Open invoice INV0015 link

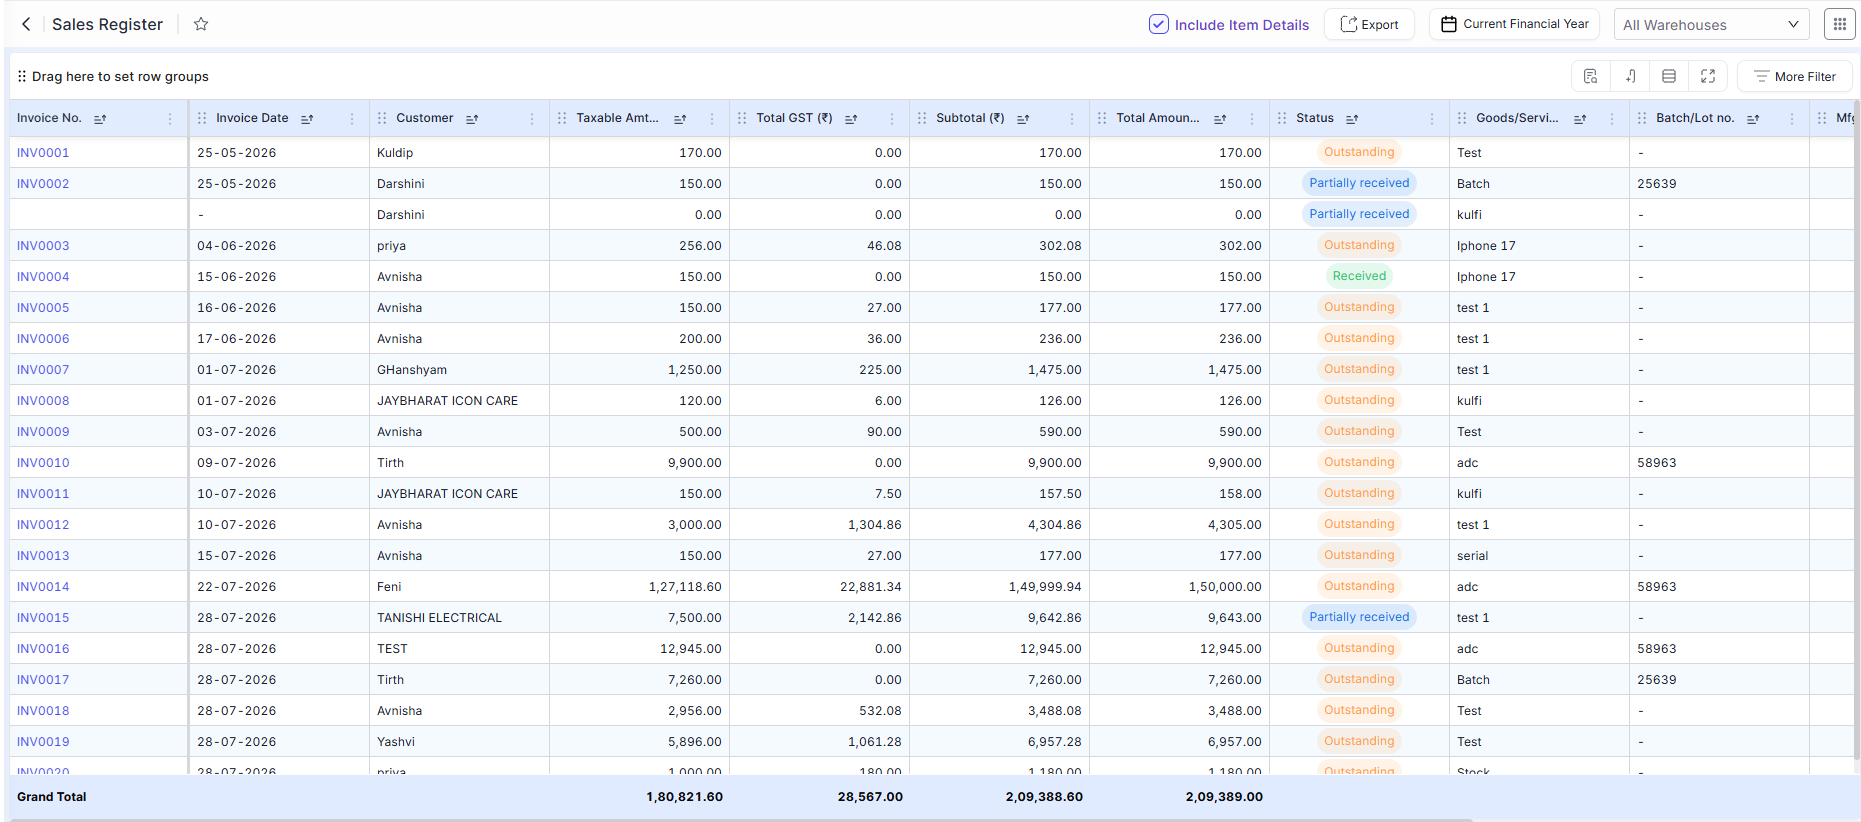tap(43, 618)
